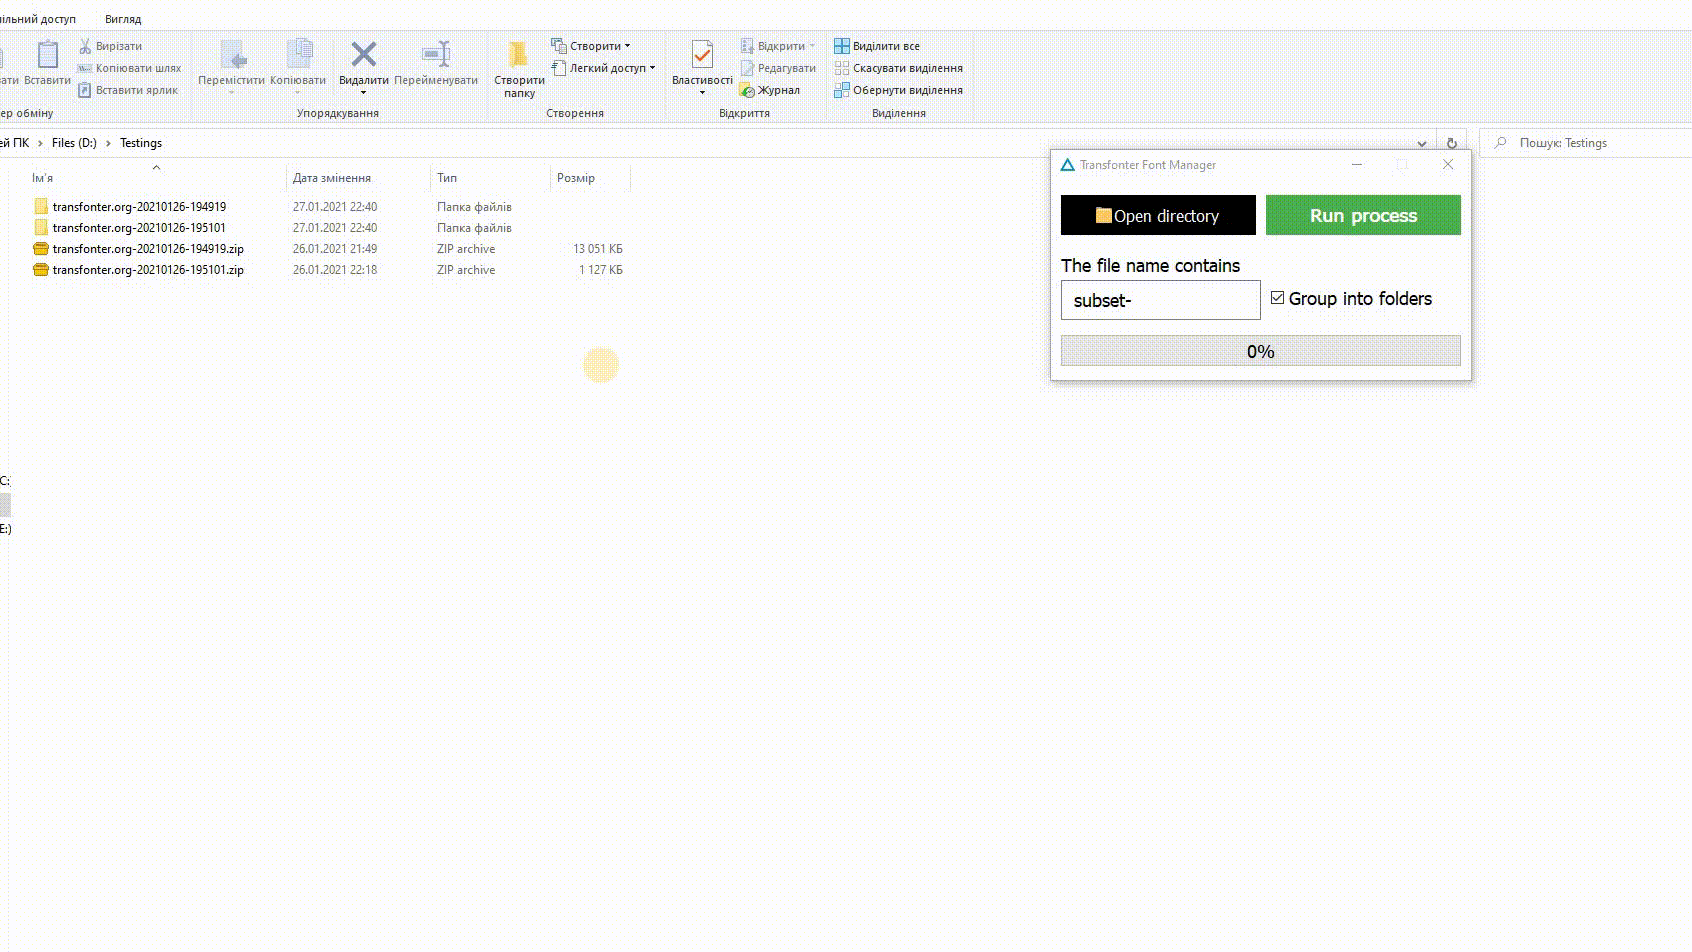Click Testings in breadcrumb path
The height and width of the screenshot is (952, 1692).
tap(141, 143)
